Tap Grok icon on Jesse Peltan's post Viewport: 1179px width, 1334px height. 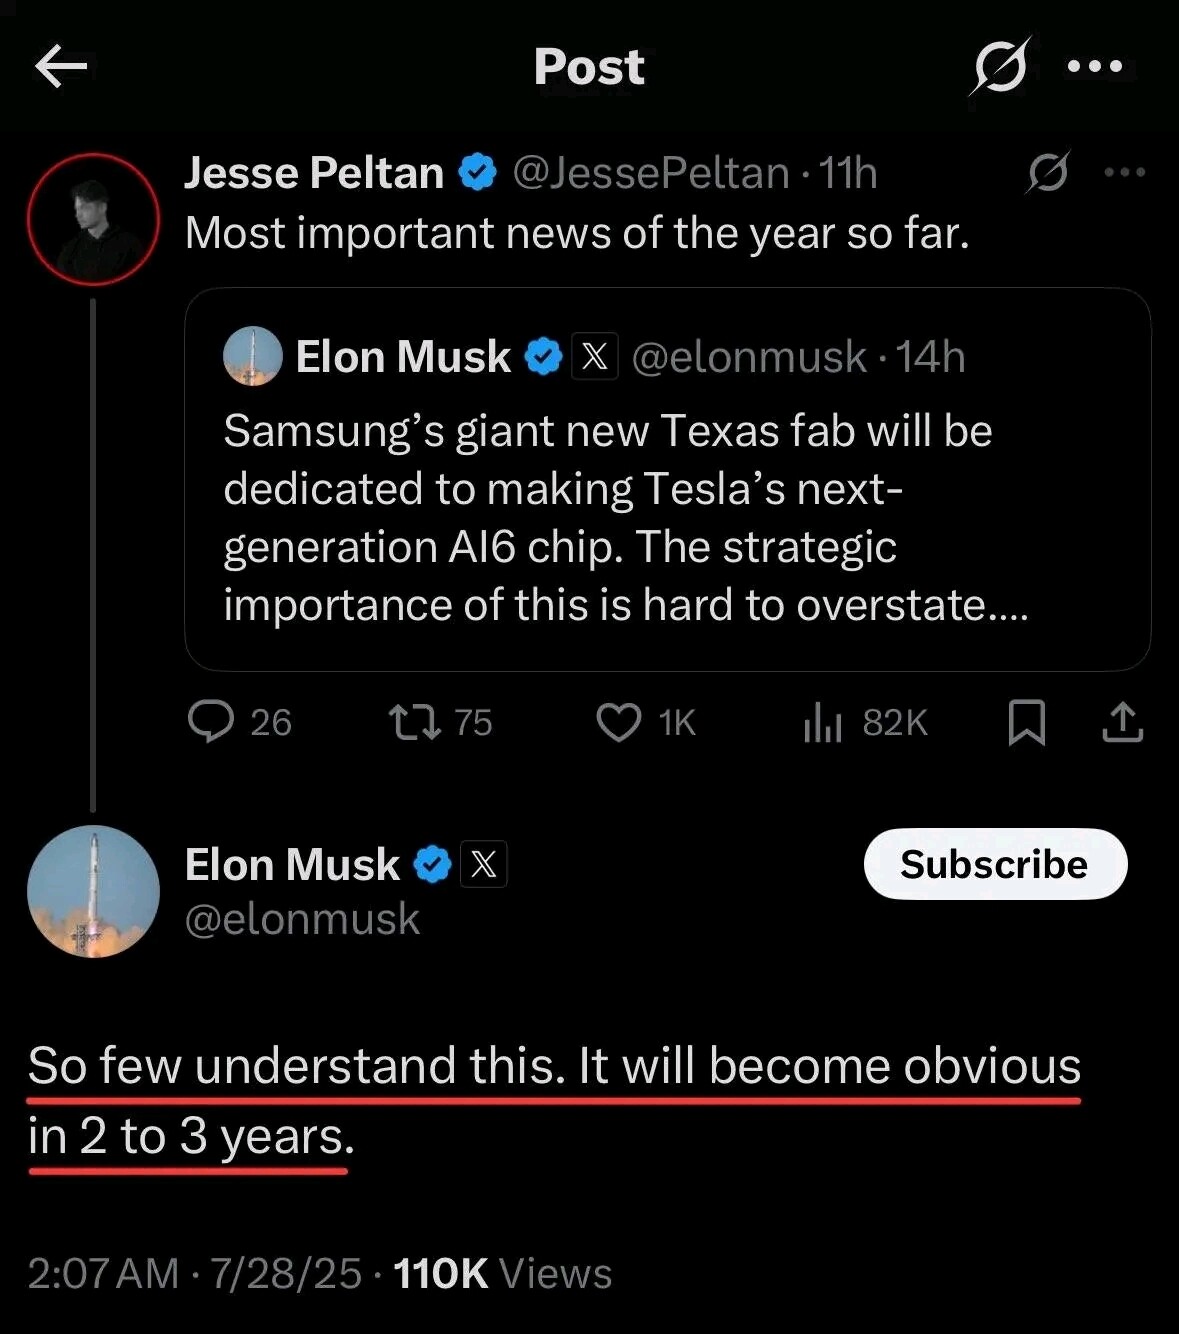(1048, 173)
